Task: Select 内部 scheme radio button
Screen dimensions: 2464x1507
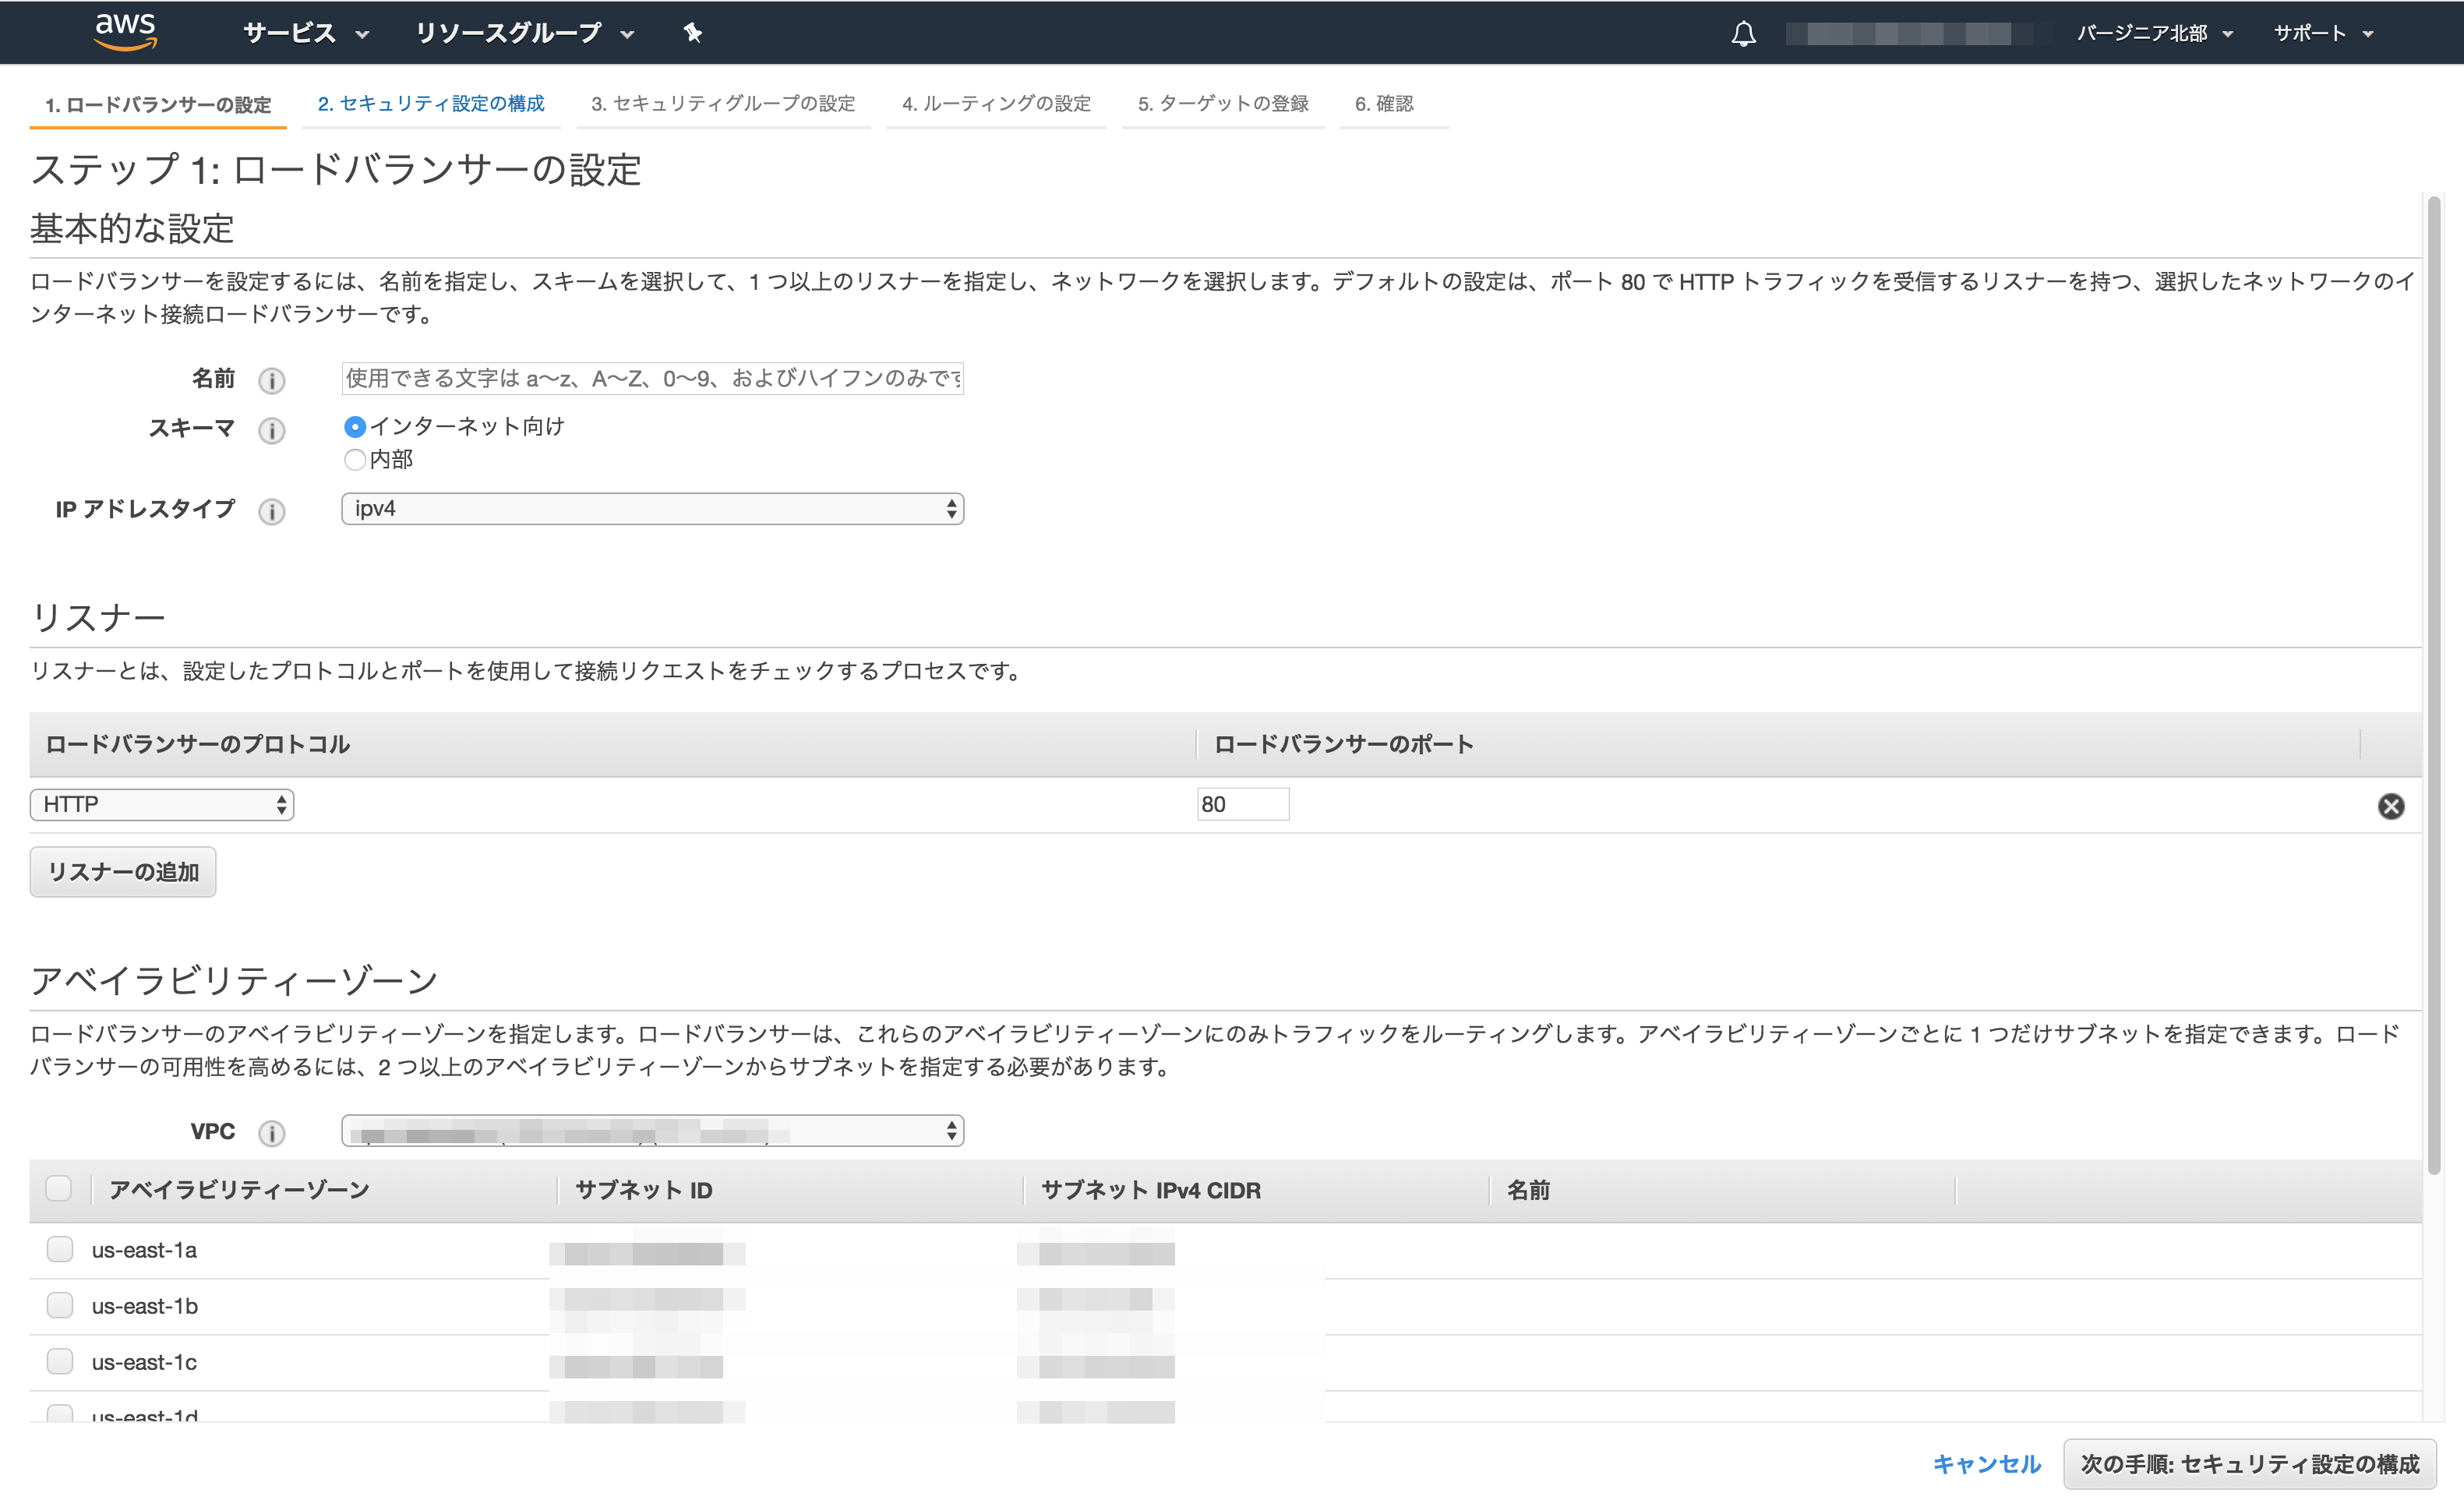Action: click(354, 460)
